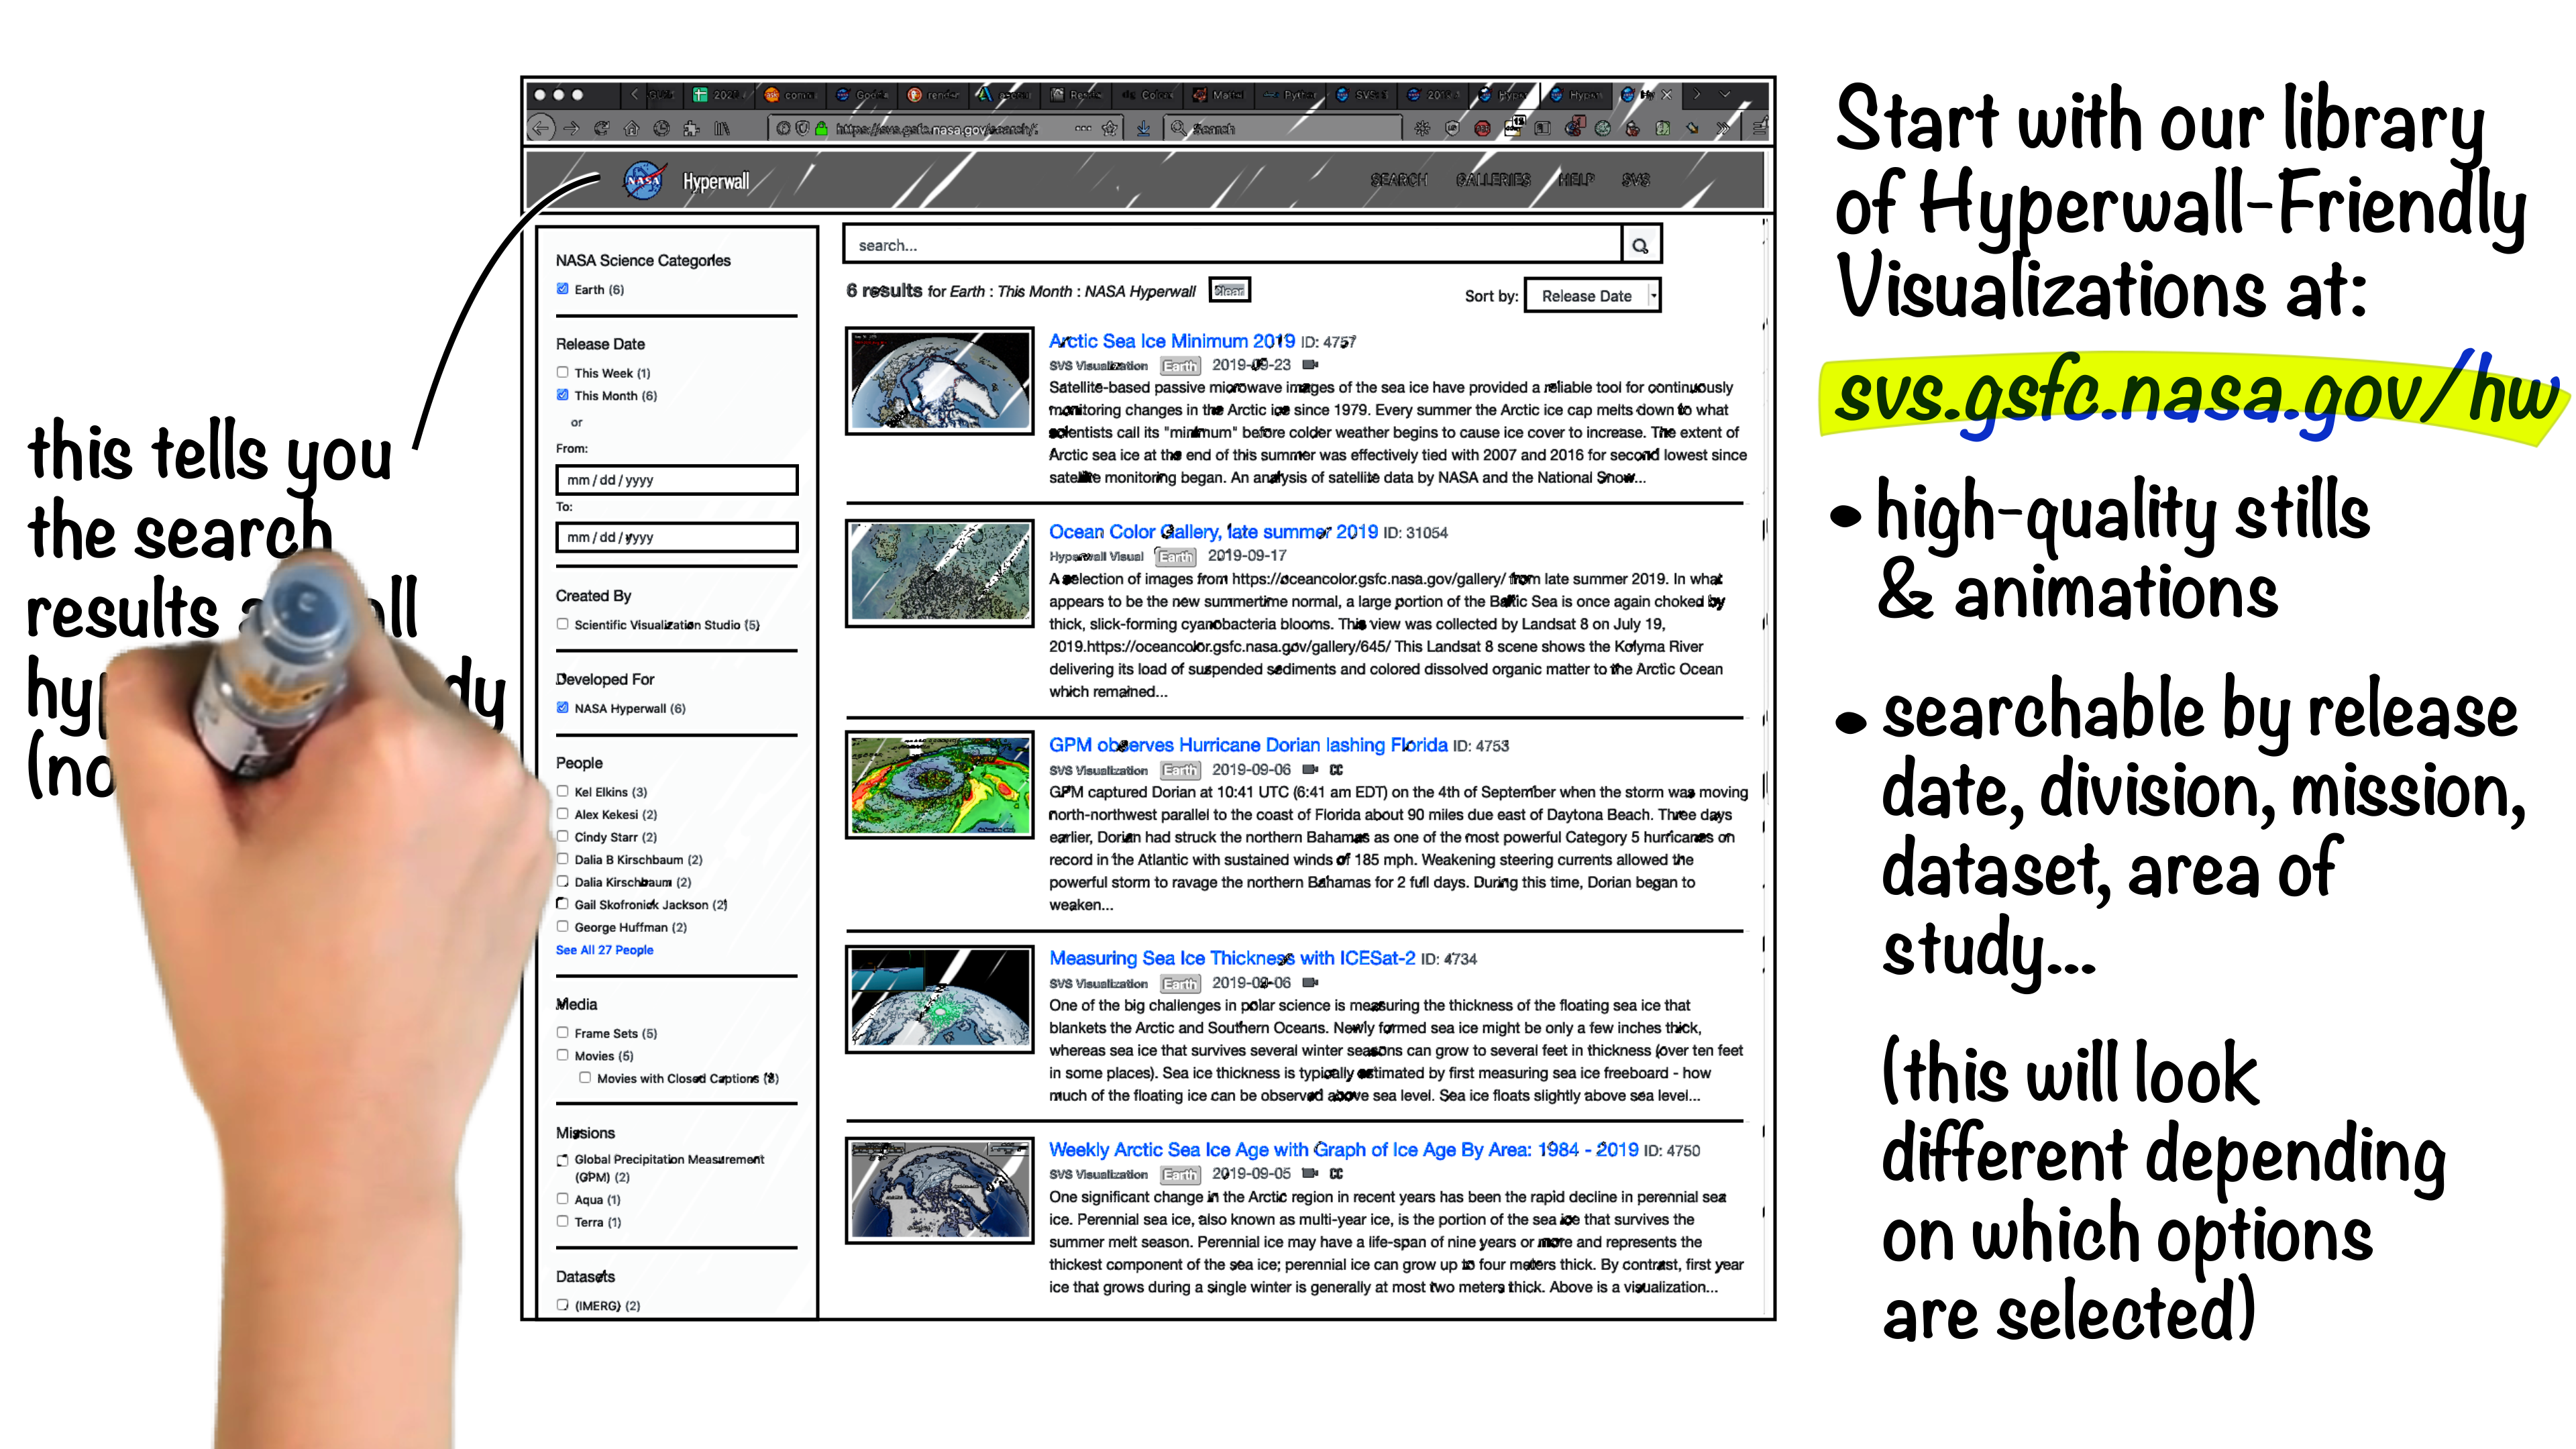Open Ocean Color Gallery, late summer 2019 link
Viewport: 2576px width, 1449px height.
[1213, 532]
